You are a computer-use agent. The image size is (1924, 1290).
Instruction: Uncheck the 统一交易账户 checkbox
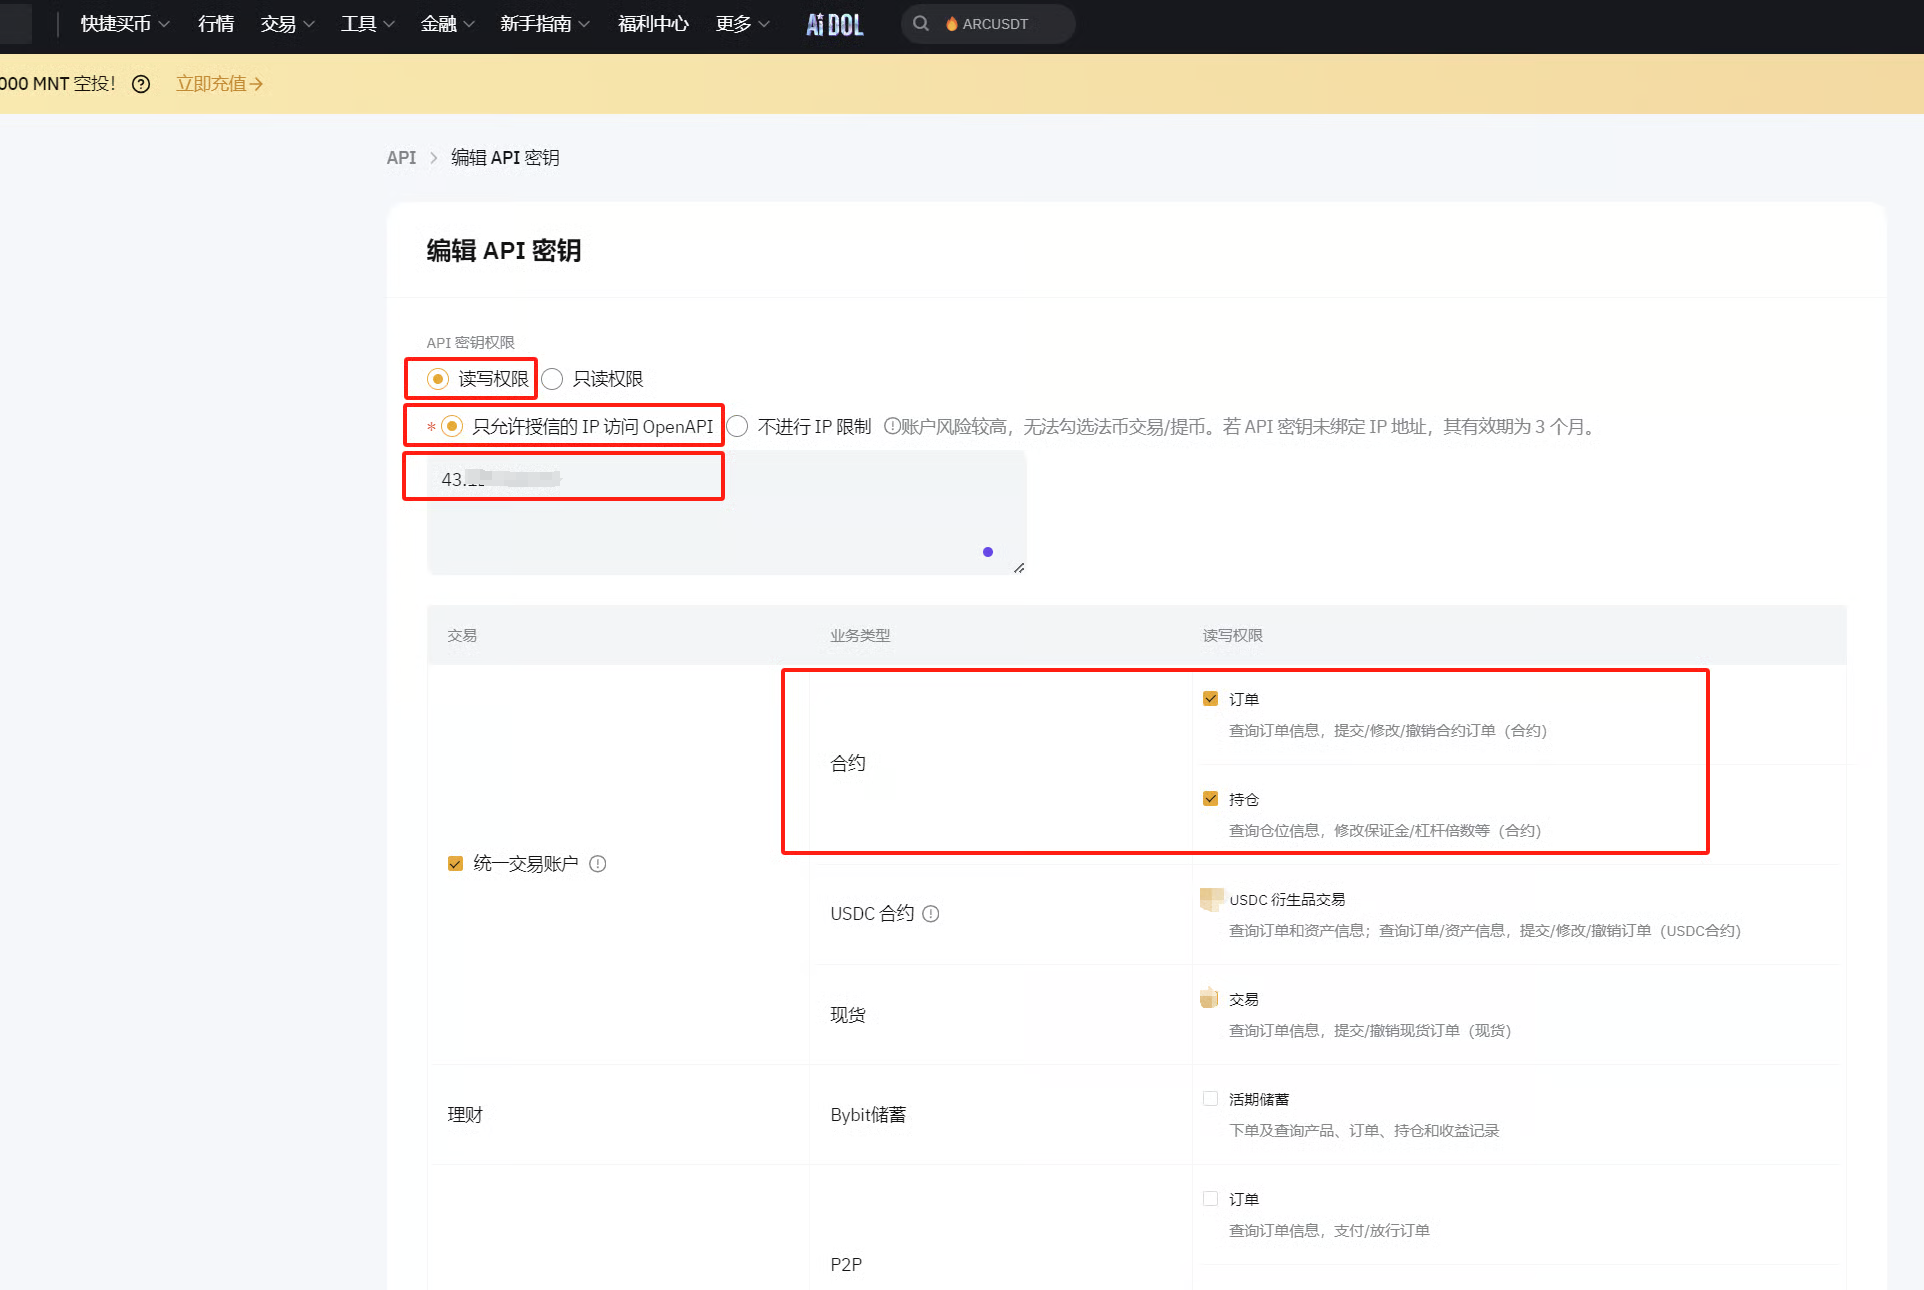[x=455, y=864]
